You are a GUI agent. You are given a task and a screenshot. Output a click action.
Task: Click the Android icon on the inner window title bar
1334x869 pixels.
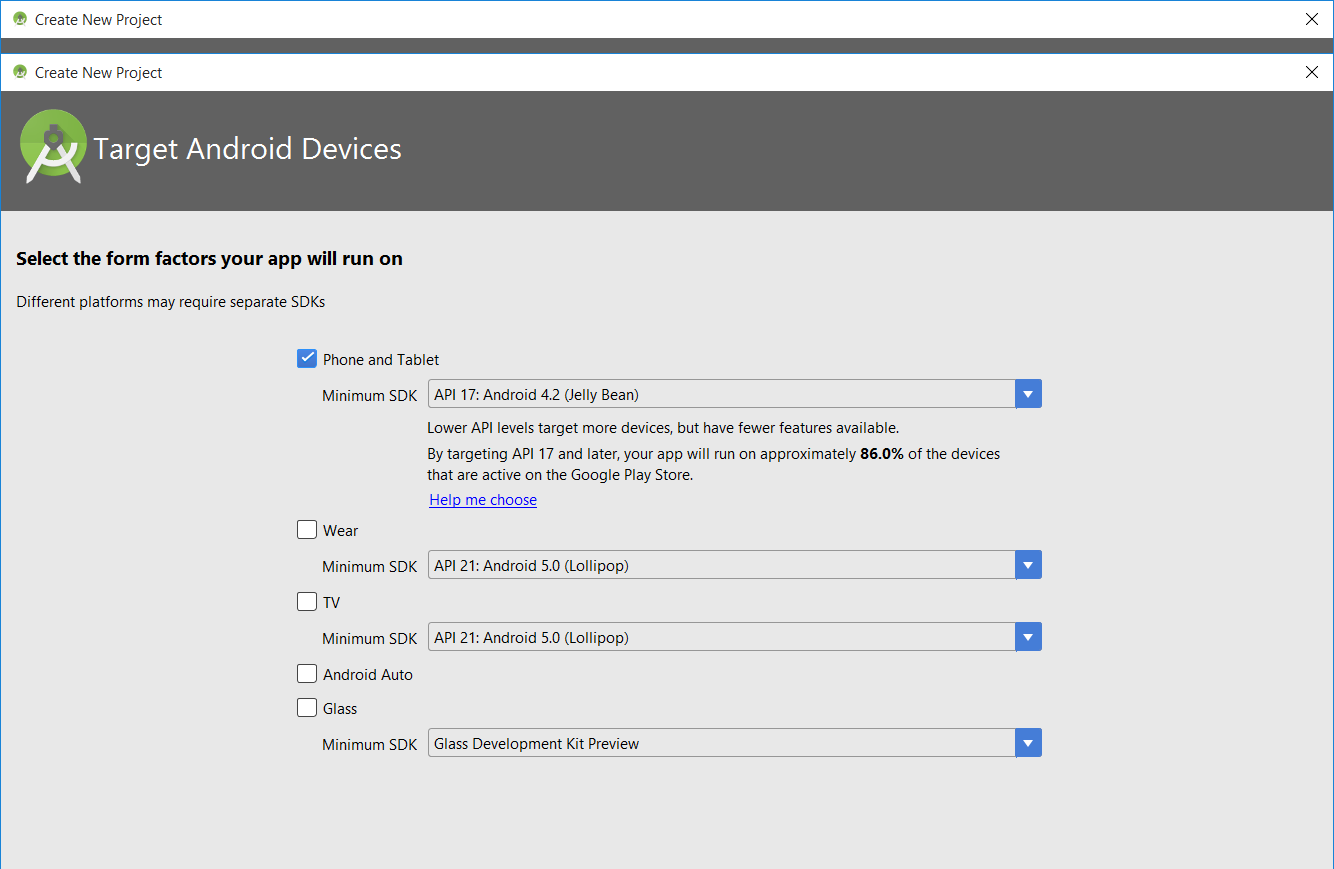pyautogui.click(x=18, y=72)
